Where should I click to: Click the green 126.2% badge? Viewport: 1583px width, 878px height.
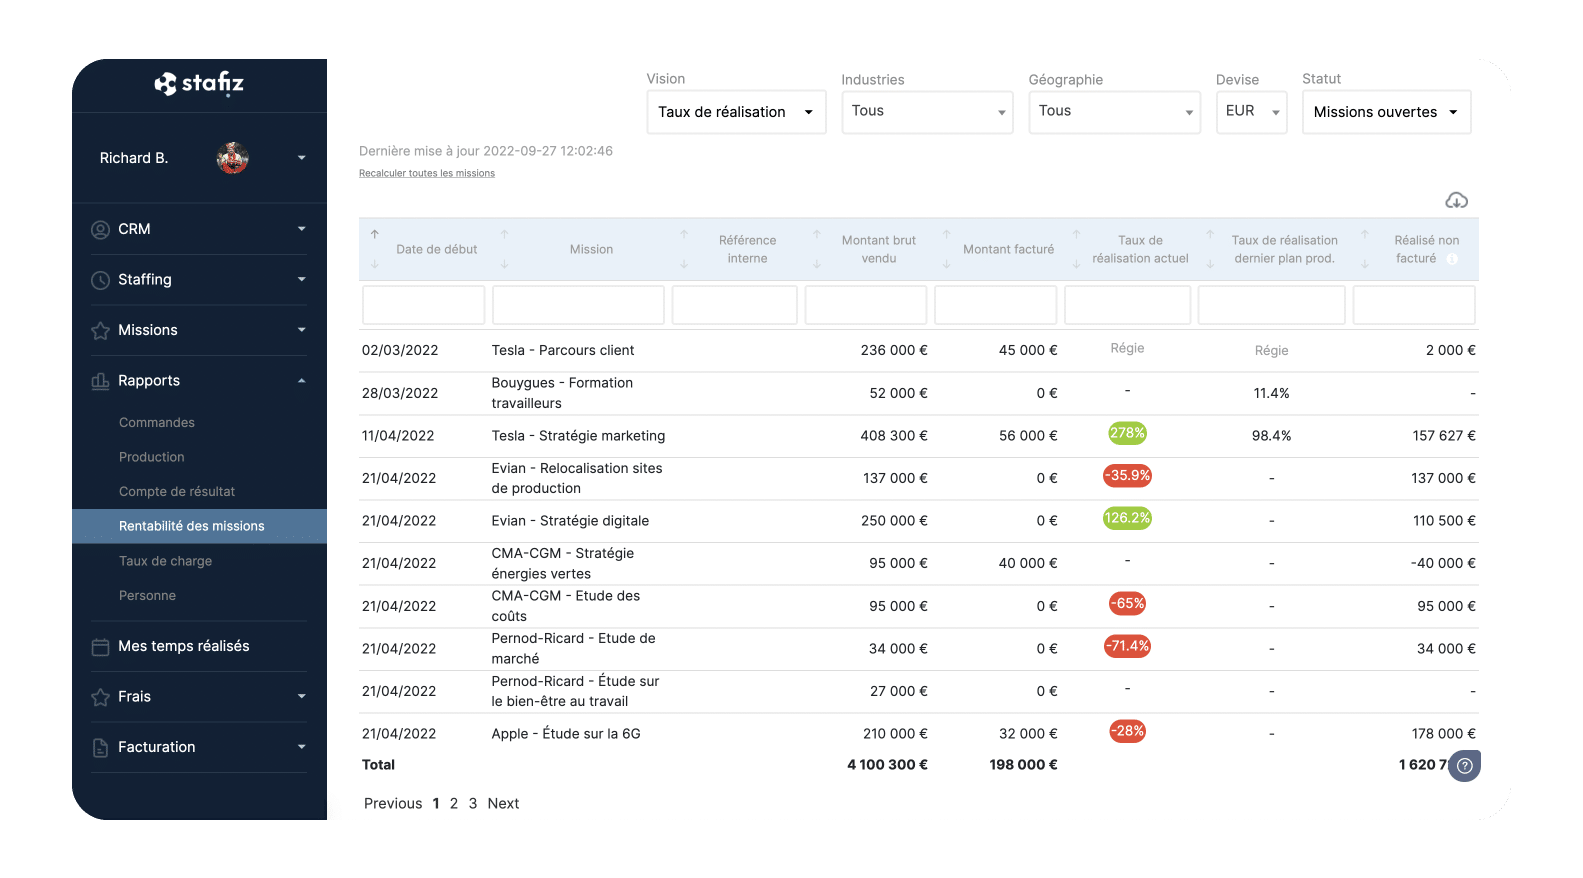coord(1127,519)
